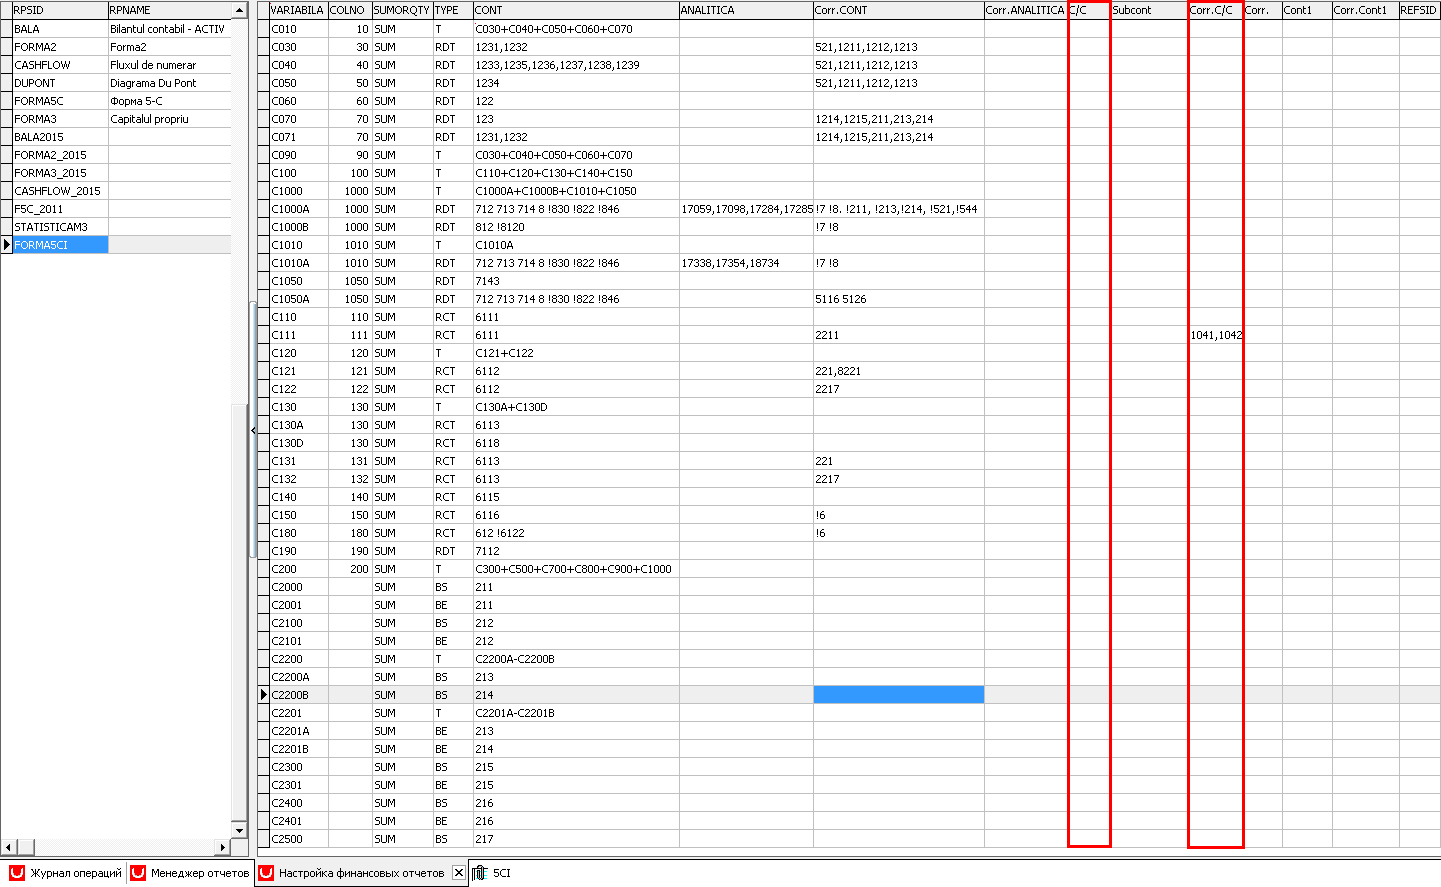Click the RPNAME column header
Image resolution: width=1441 pixels, height=887 pixels.
(x=170, y=10)
